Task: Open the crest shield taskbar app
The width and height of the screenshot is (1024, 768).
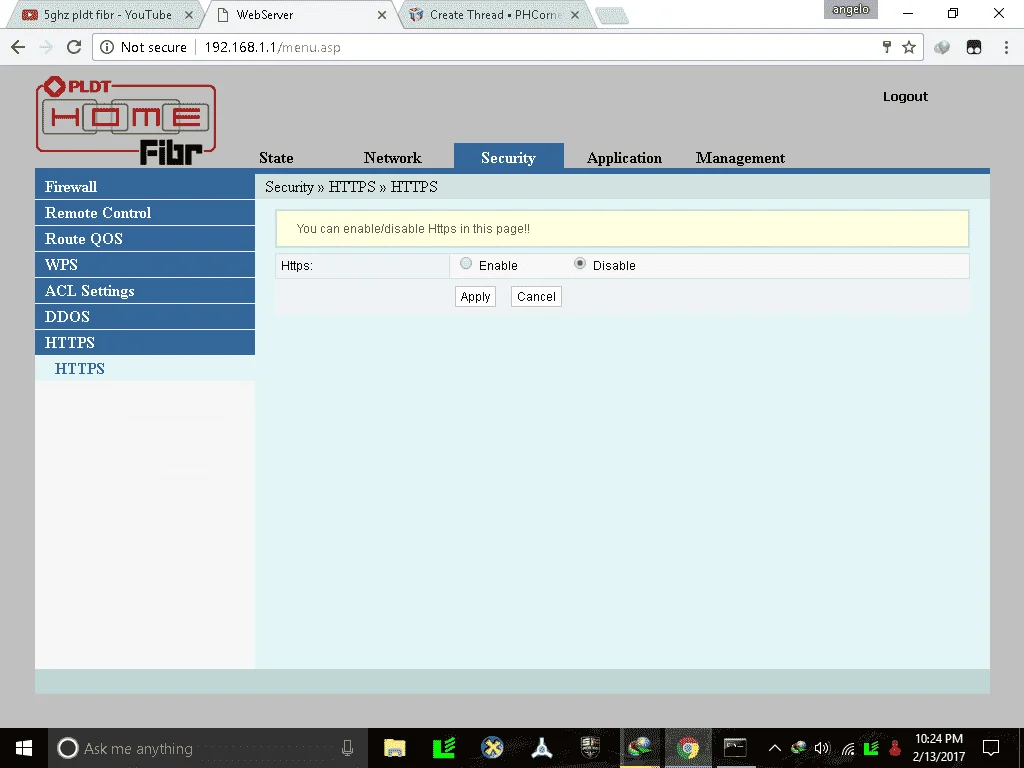Action: tap(590, 748)
